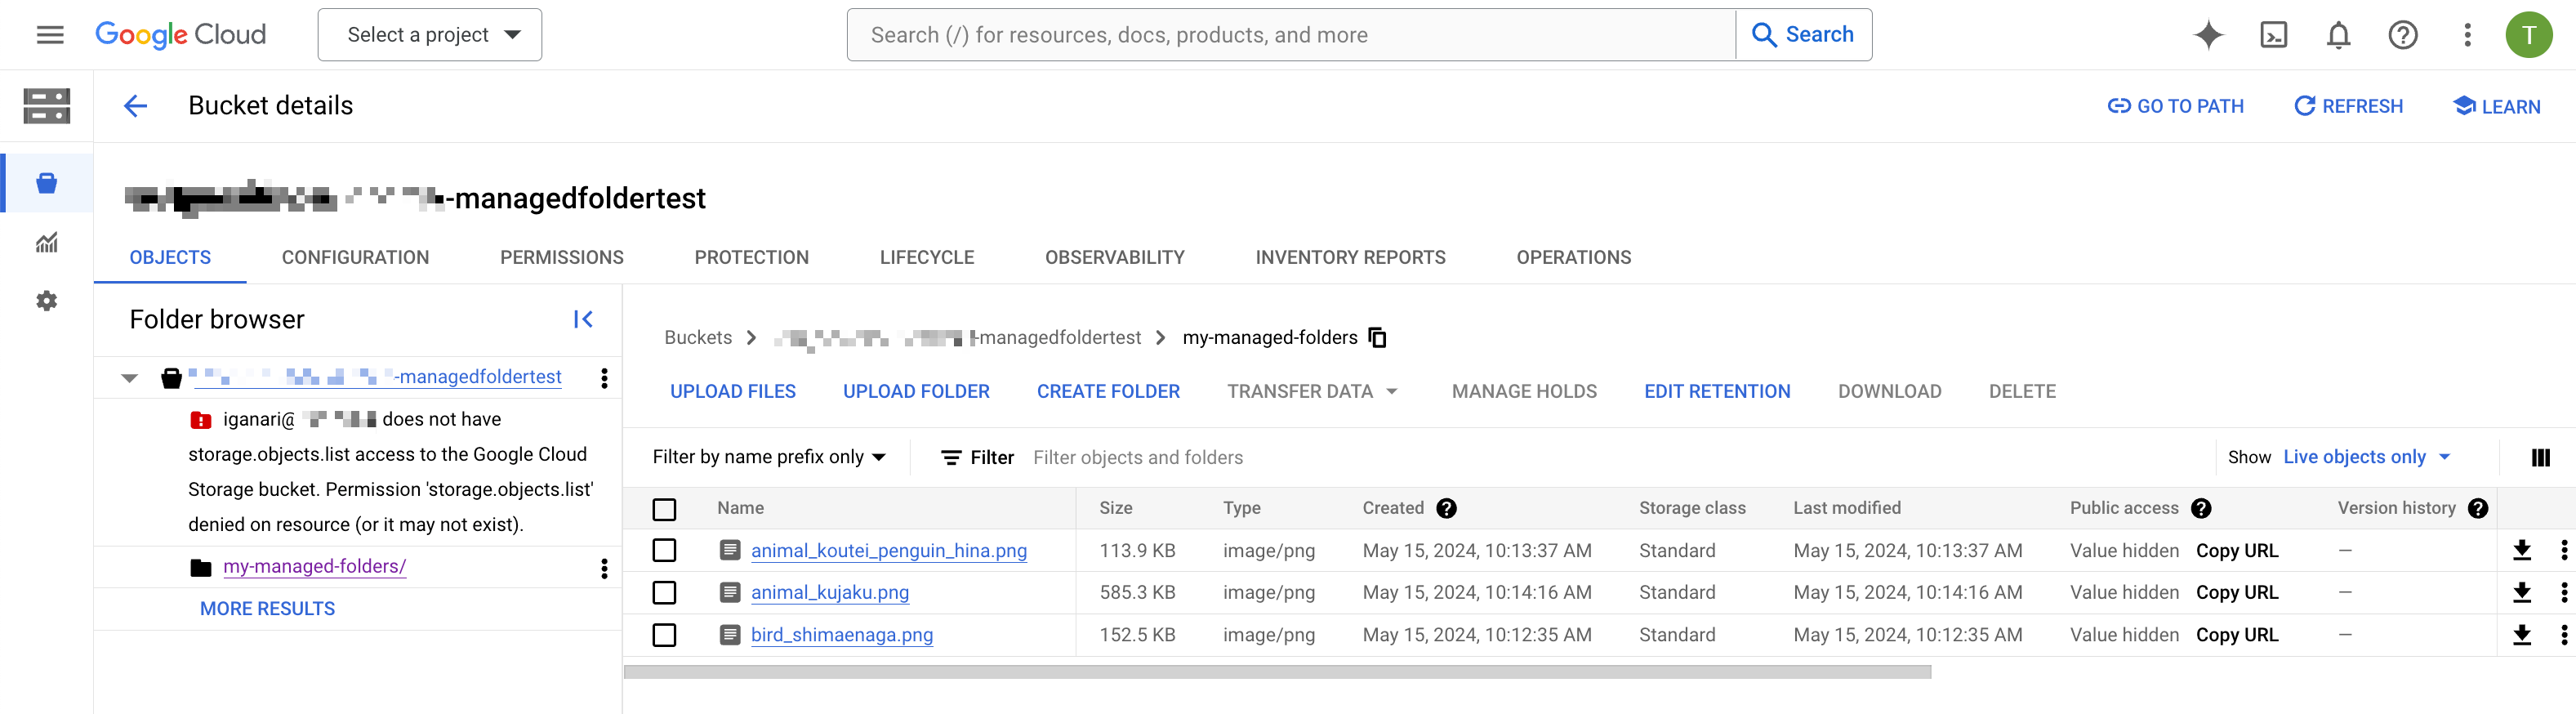Open column display options icon
2576x714 pixels.
click(2540, 457)
